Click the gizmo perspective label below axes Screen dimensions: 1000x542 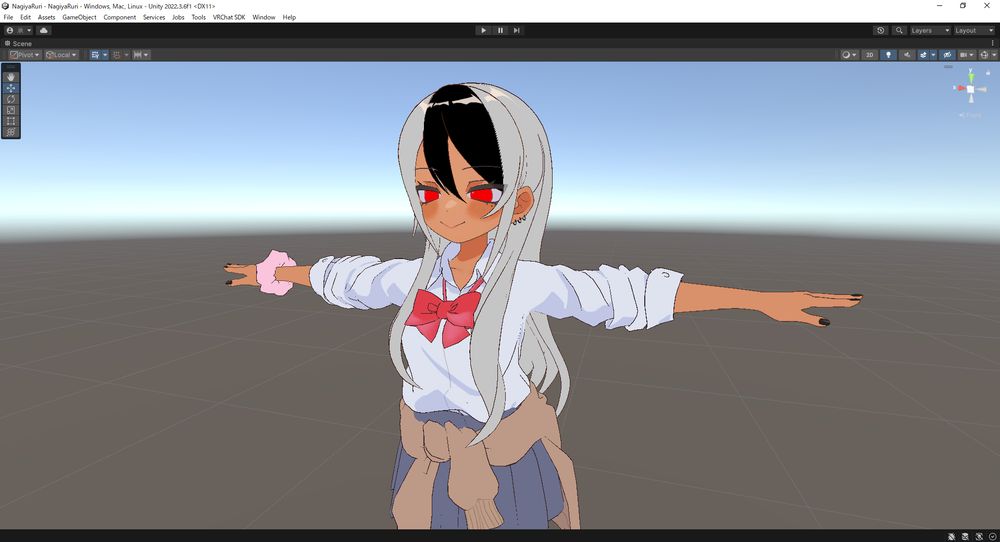tap(971, 115)
